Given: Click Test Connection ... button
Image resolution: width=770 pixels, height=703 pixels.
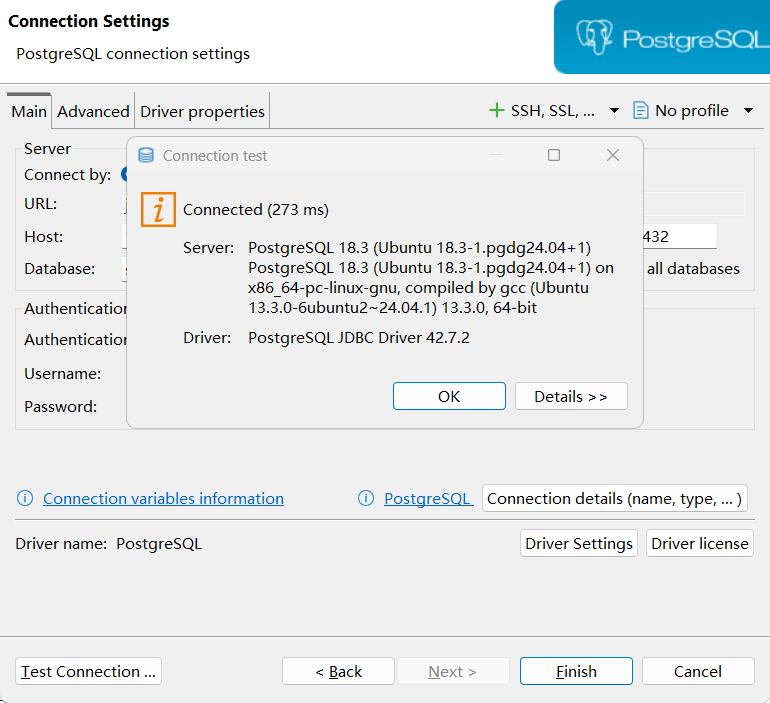Looking at the screenshot, I should point(88,671).
